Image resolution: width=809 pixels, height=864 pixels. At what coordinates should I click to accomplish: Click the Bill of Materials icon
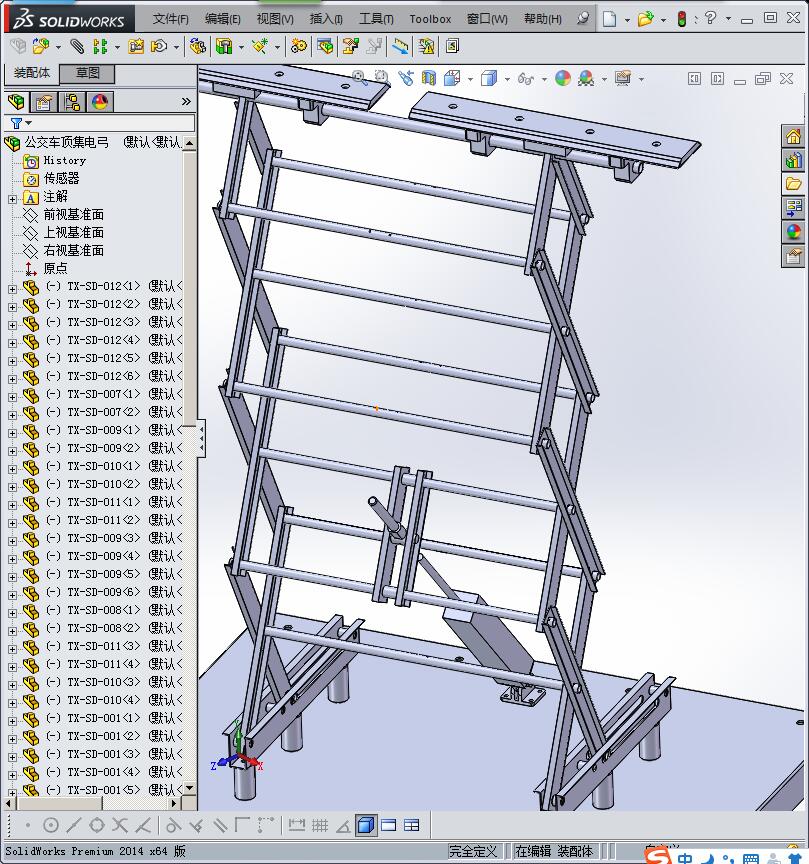click(x=325, y=47)
